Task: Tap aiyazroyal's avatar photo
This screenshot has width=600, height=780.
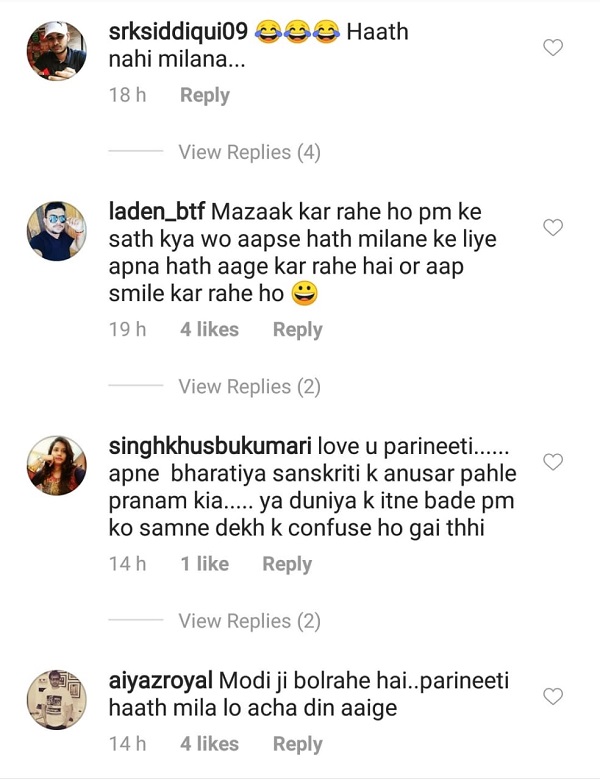Action: click(55, 699)
